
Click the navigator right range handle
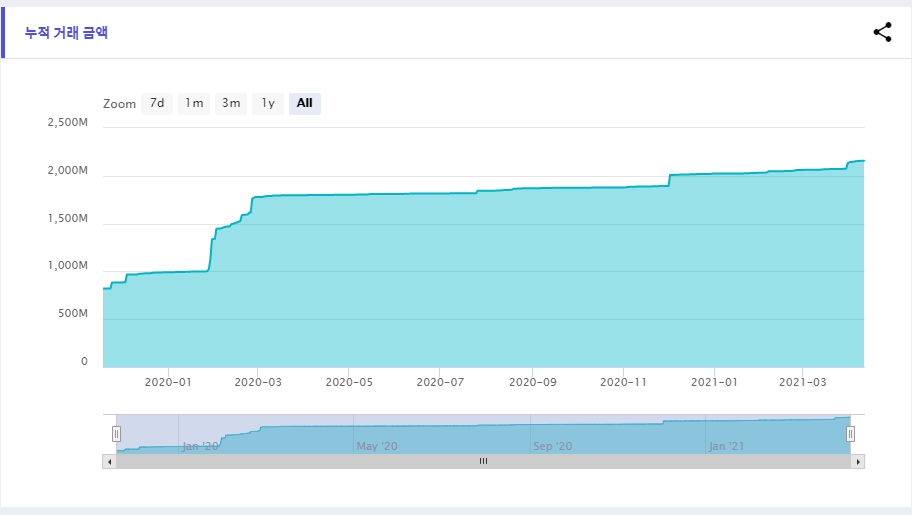(x=850, y=434)
